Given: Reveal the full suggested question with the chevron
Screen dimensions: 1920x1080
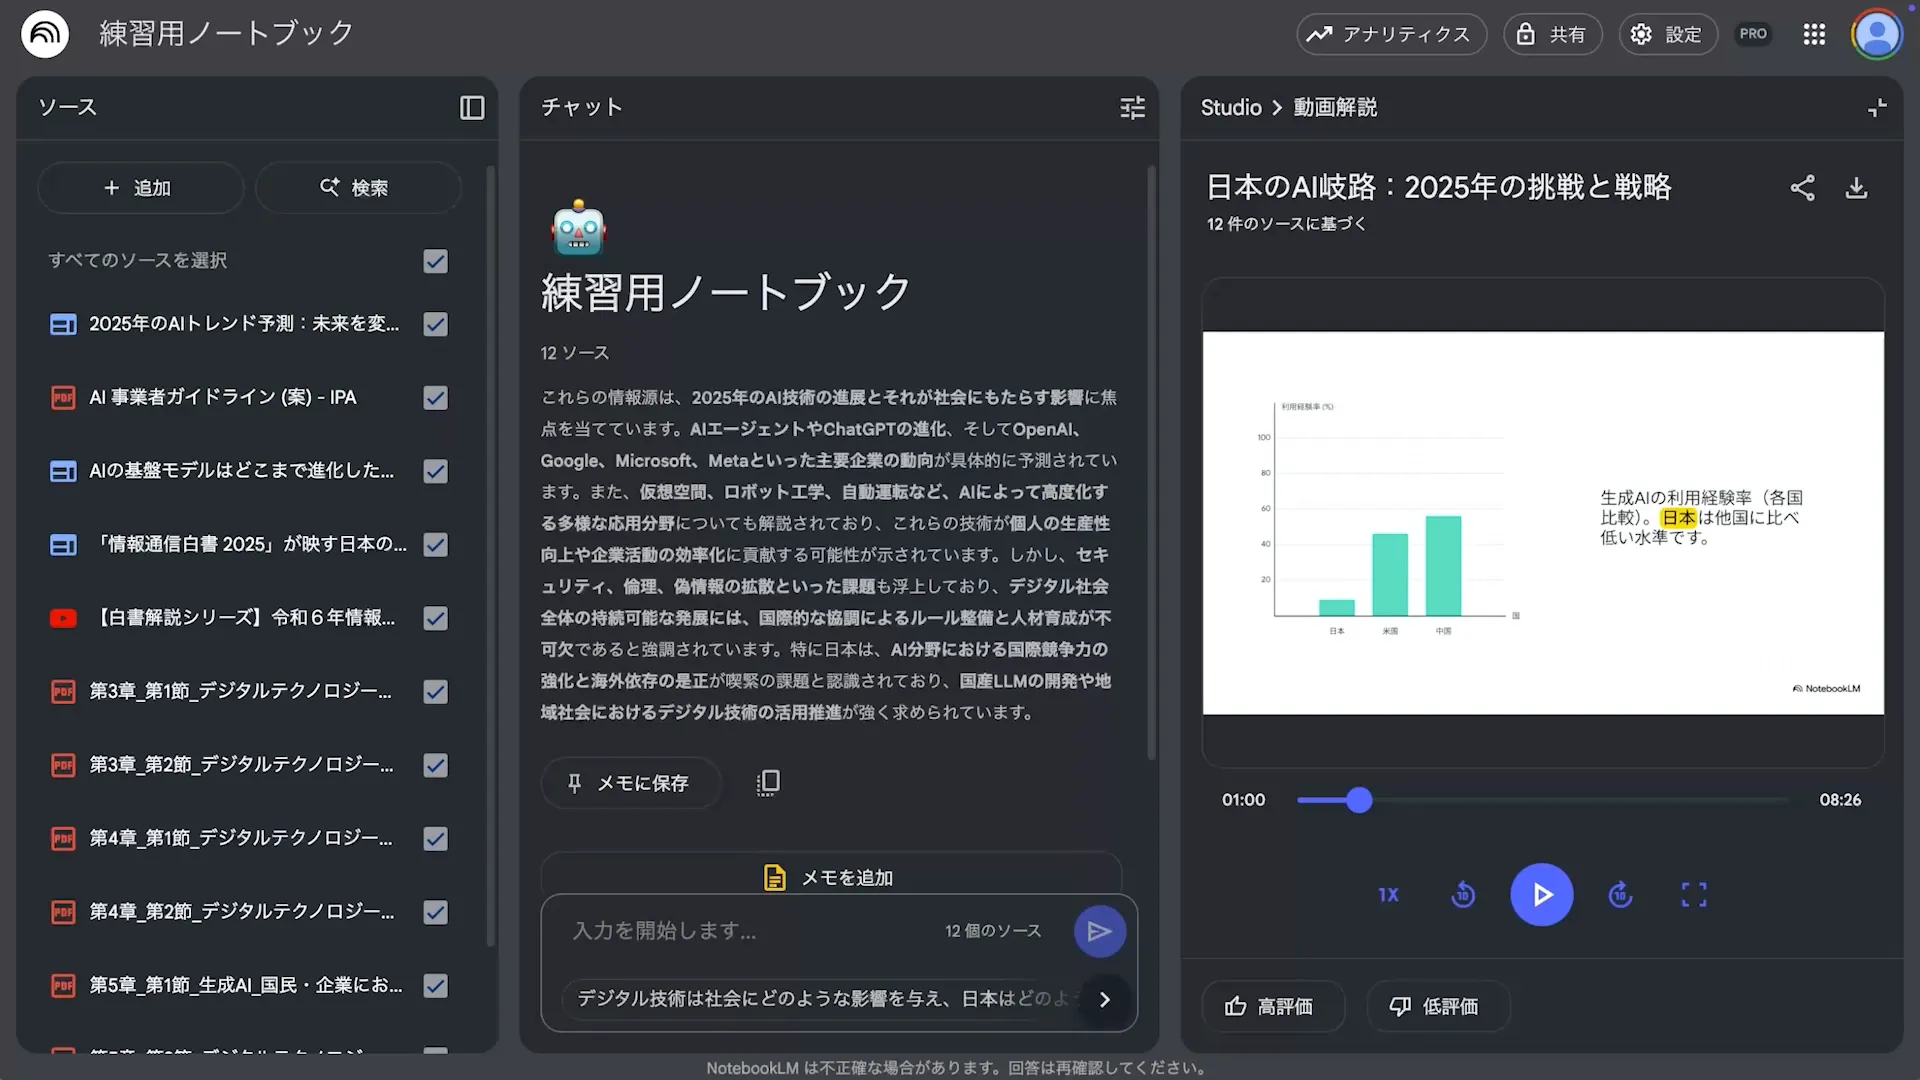Looking at the screenshot, I should (x=1104, y=999).
